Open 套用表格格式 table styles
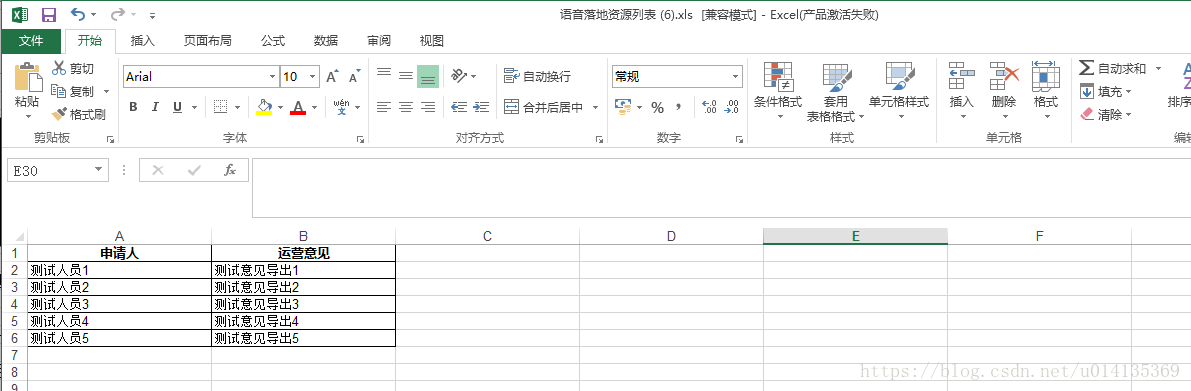This screenshot has width=1191, height=391. click(x=836, y=93)
